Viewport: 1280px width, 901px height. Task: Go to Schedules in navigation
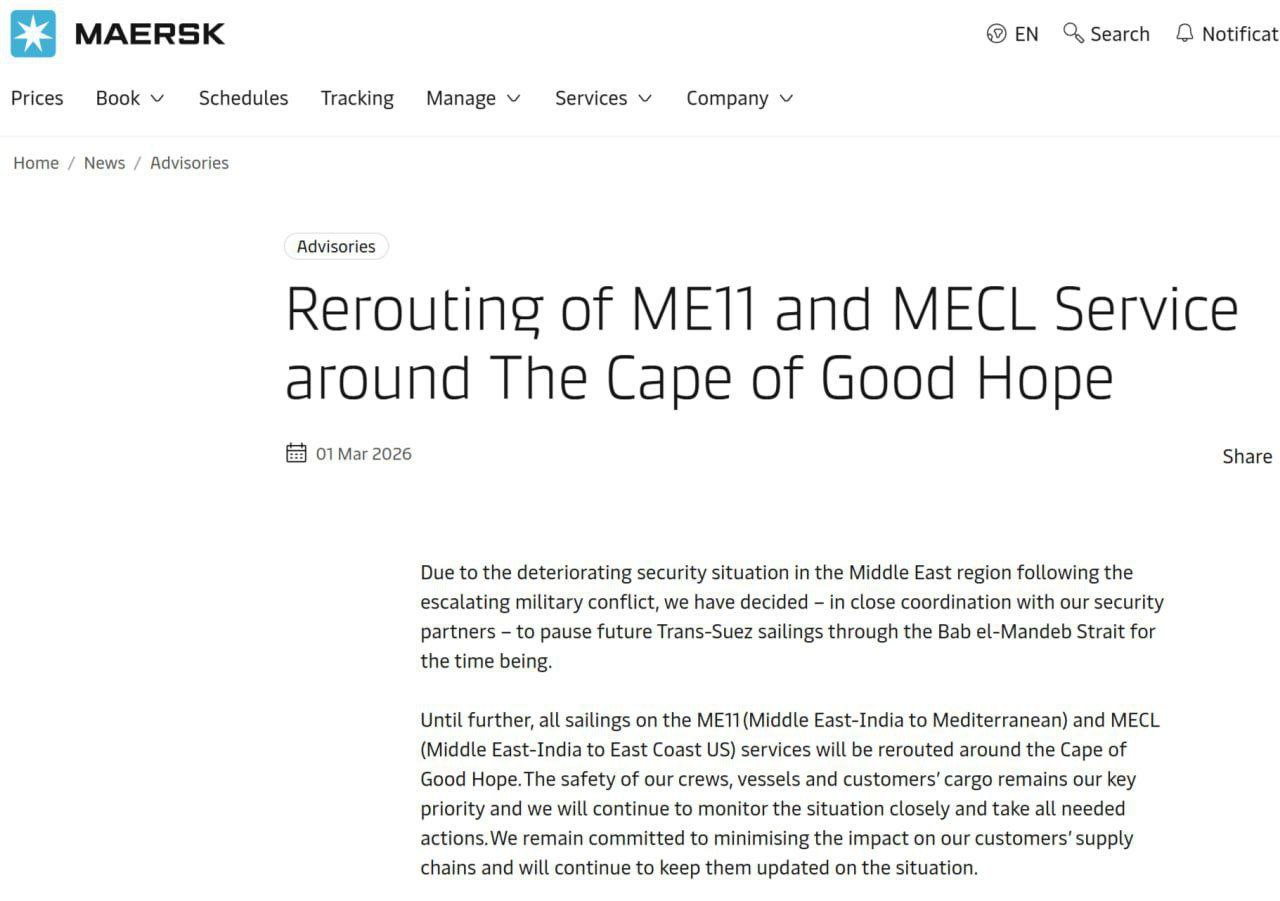pyautogui.click(x=243, y=98)
